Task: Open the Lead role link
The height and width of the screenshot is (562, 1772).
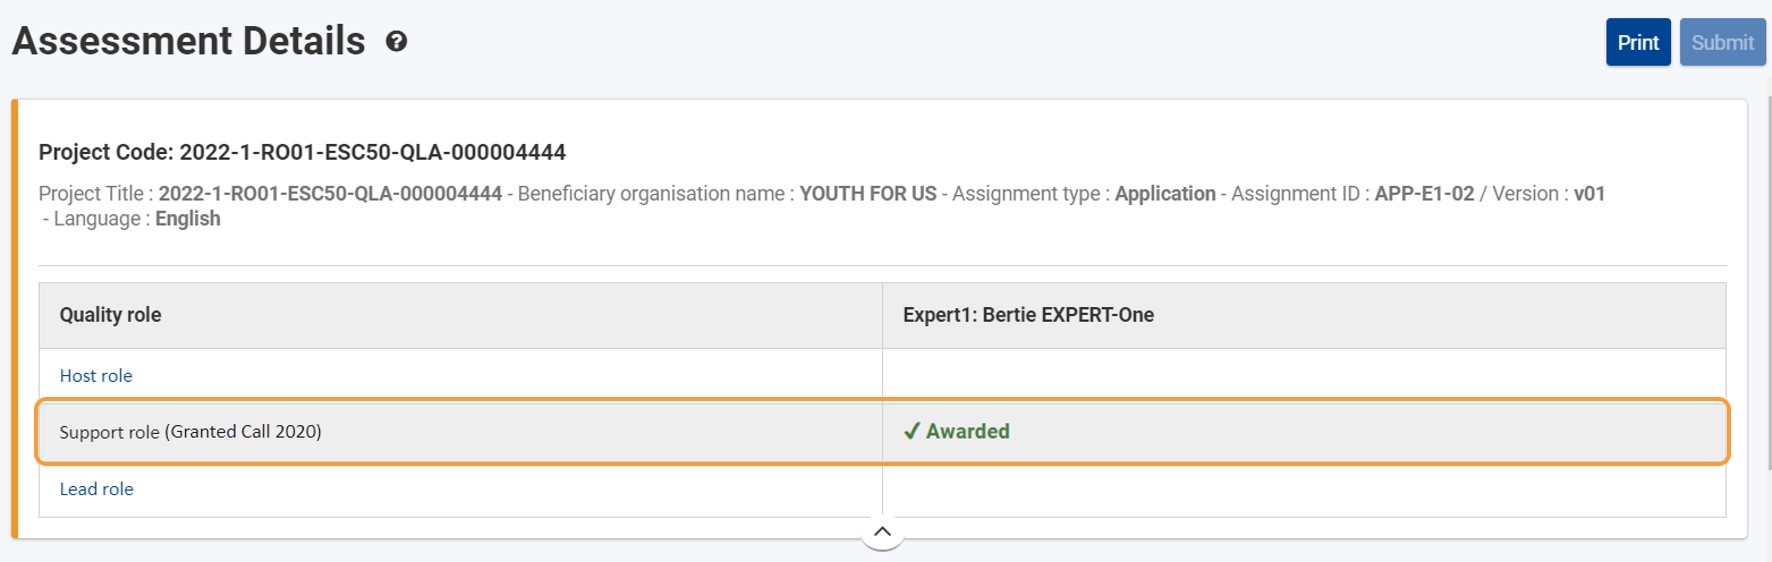Action: tap(96, 489)
